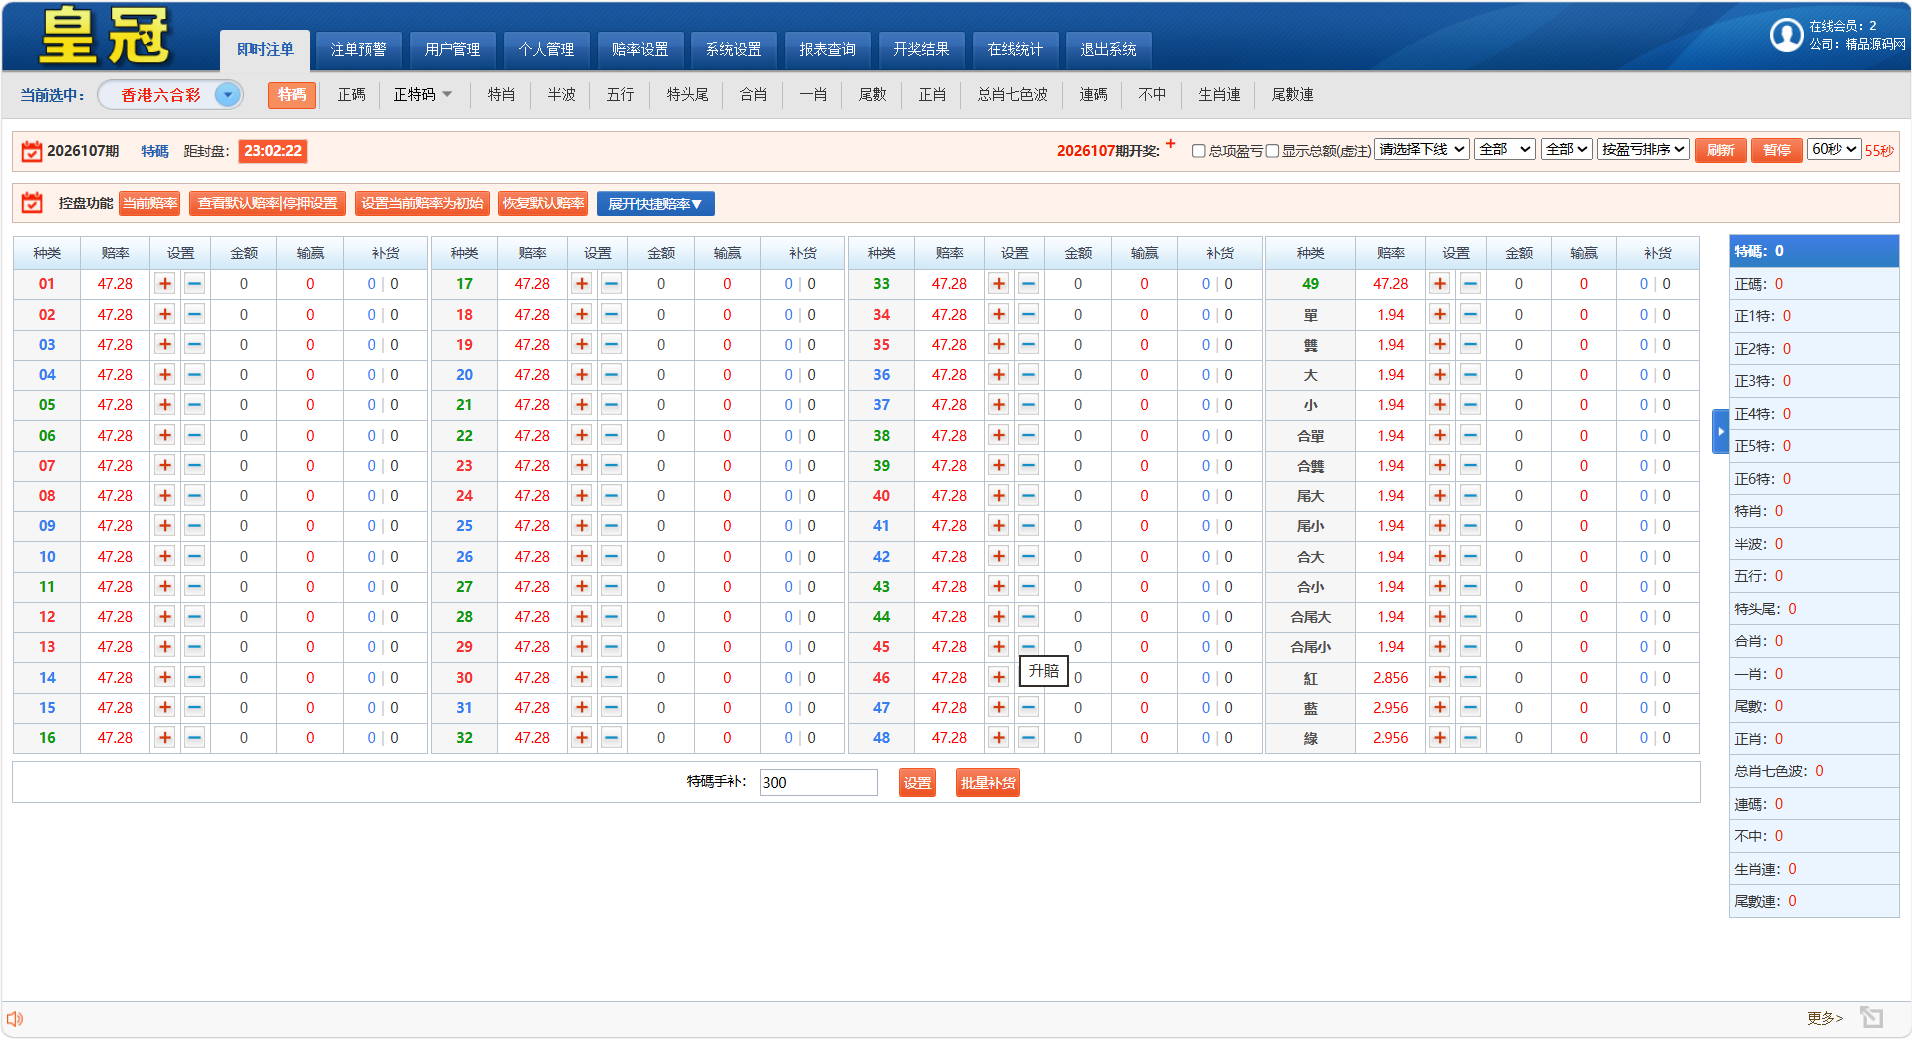Switch to the 赔率设置 tab
1912x1041 pixels.
[640, 49]
